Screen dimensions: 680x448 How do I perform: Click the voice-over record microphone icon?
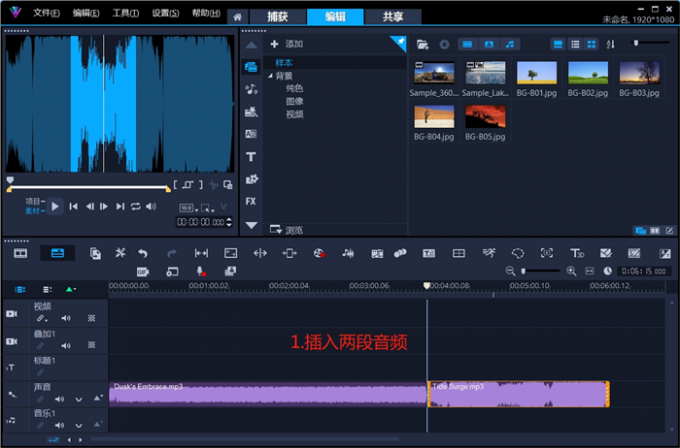201,271
